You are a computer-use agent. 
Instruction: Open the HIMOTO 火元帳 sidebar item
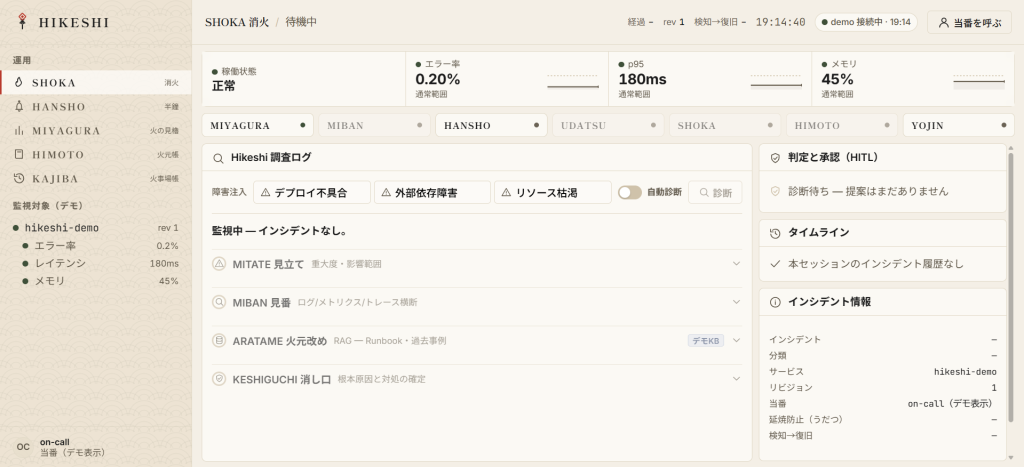[96, 155]
